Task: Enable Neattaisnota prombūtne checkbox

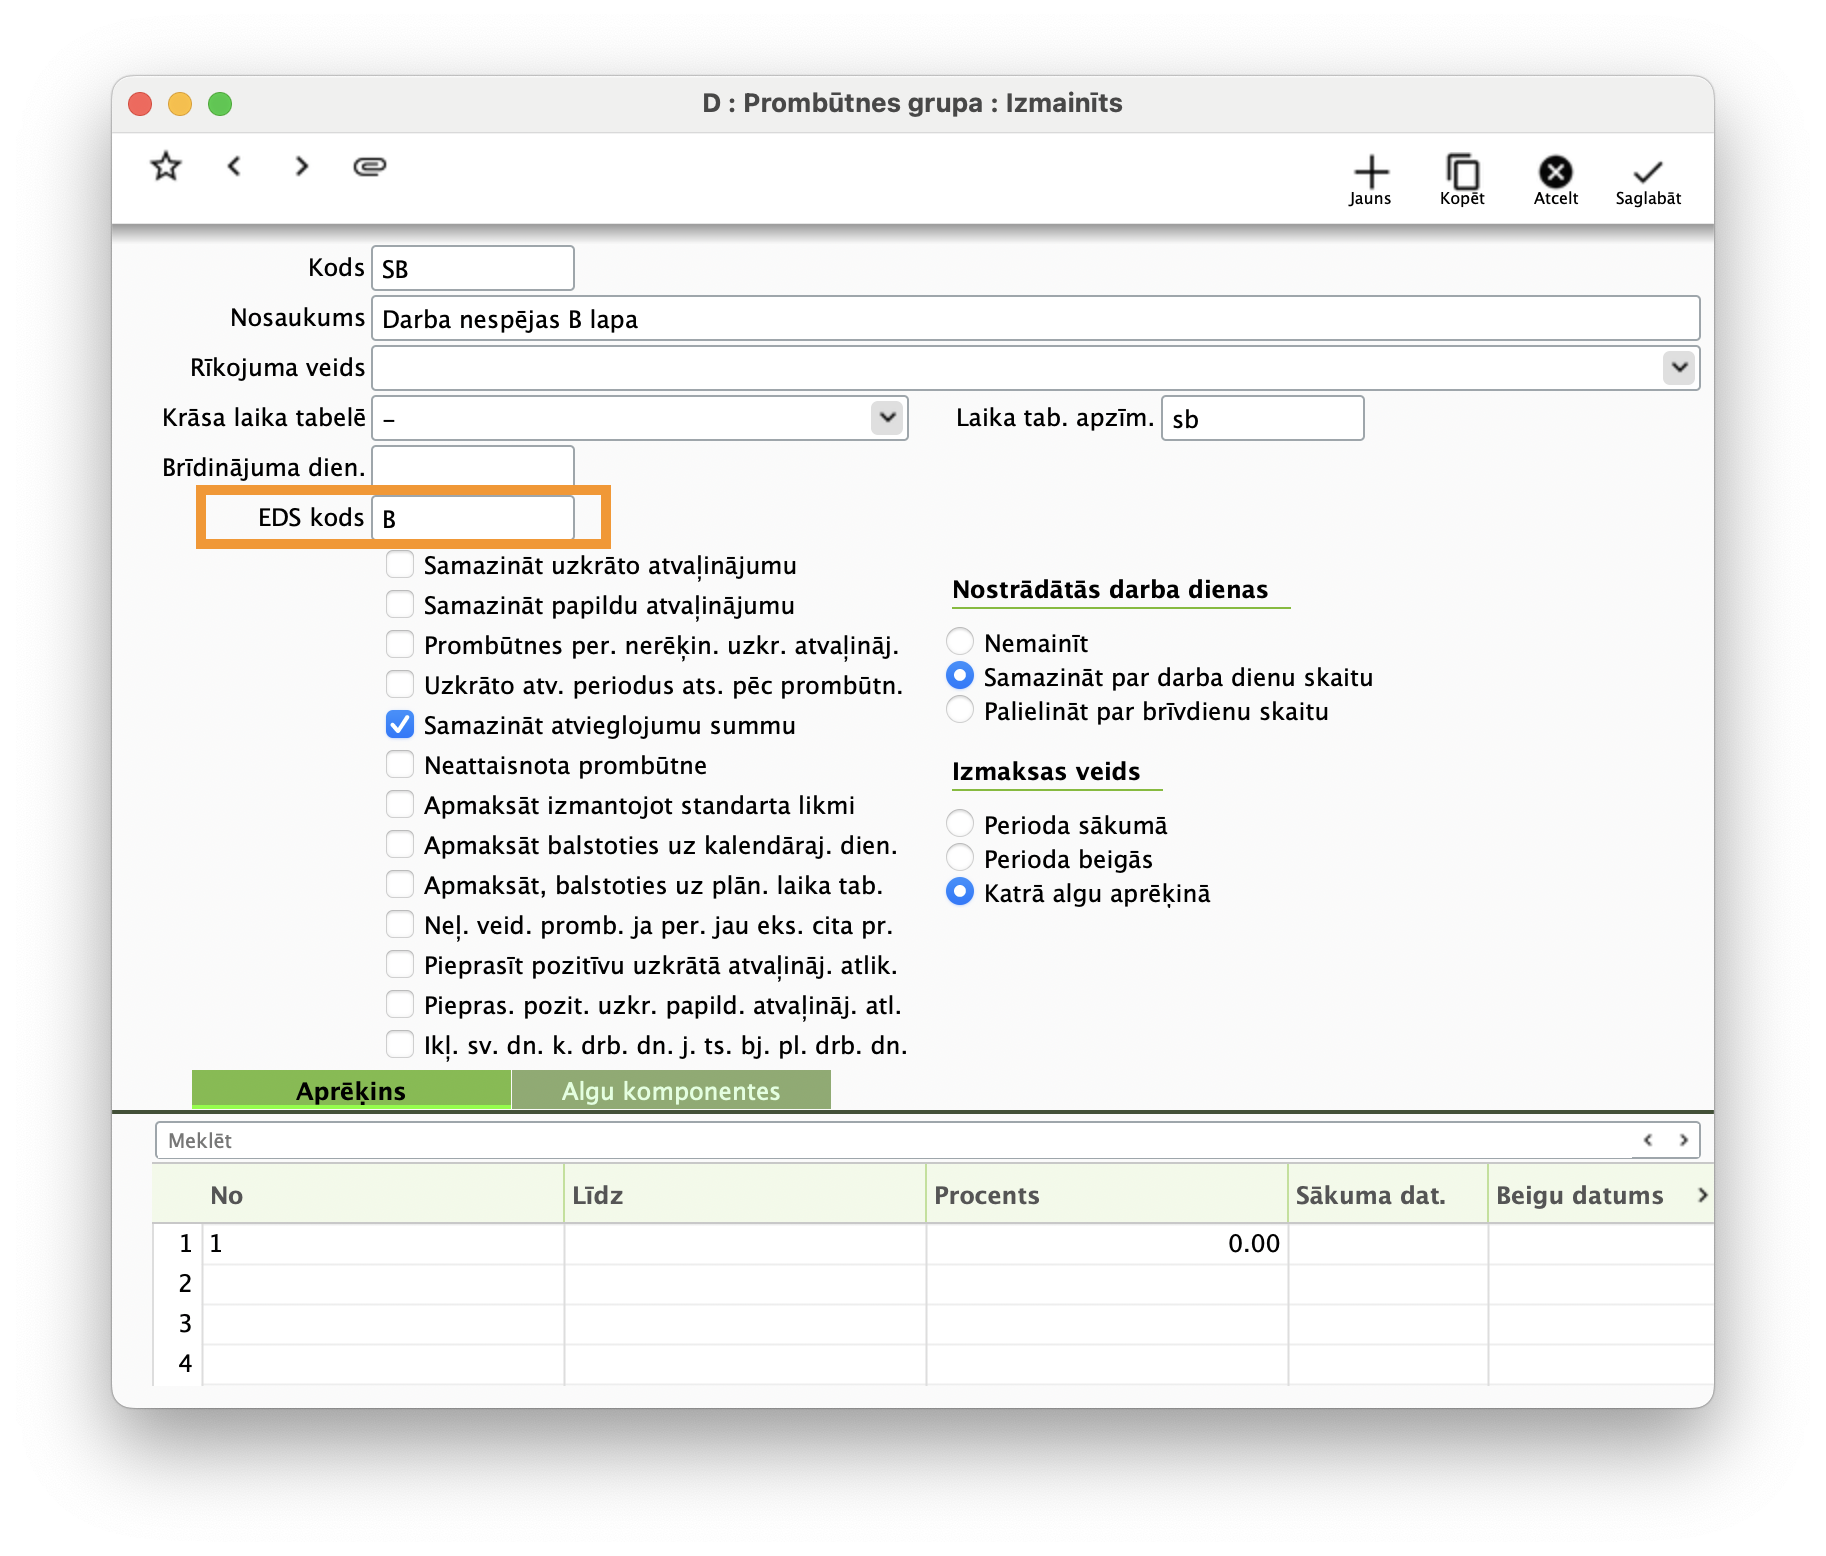Action: (400, 765)
